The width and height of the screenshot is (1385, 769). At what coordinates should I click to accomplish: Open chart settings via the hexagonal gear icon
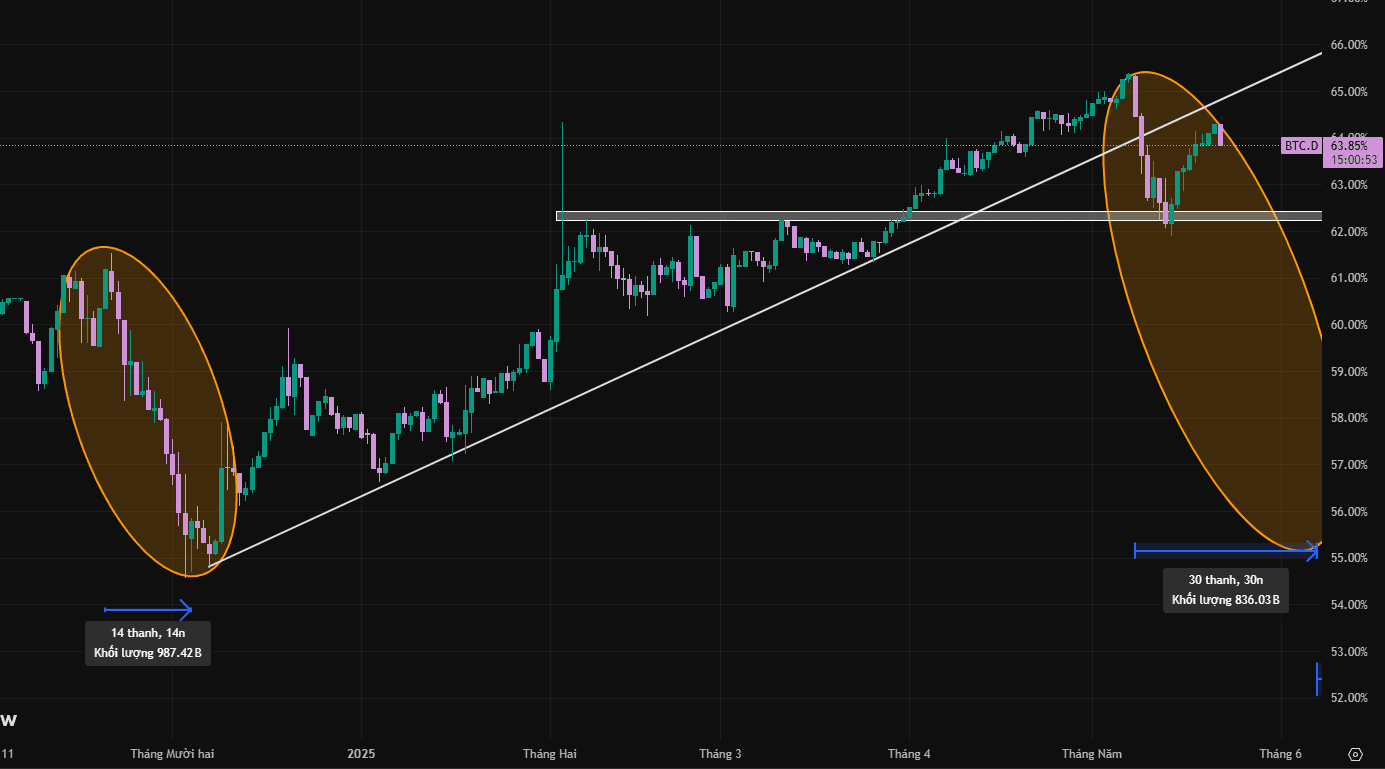pyautogui.click(x=1355, y=754)
